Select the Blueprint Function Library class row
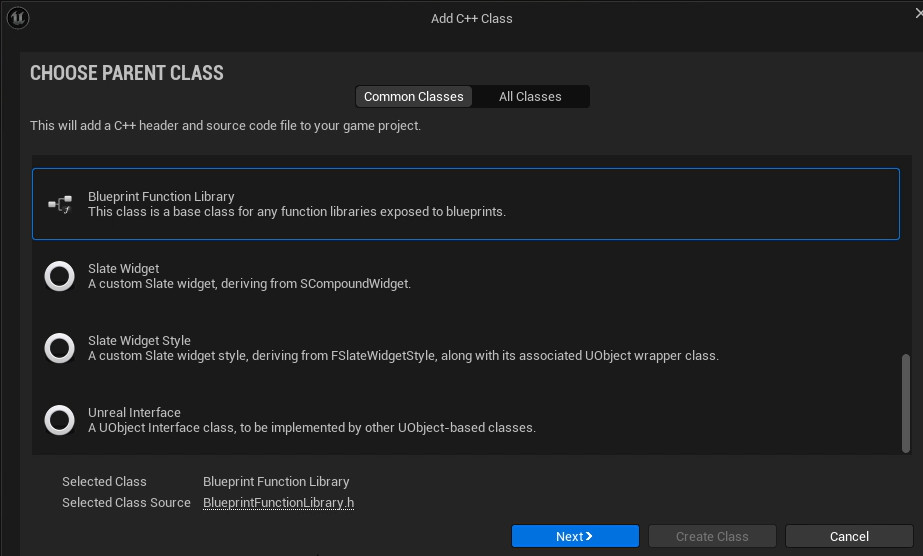Viewport: 923px width, 556px height. [x=466, y=204]
